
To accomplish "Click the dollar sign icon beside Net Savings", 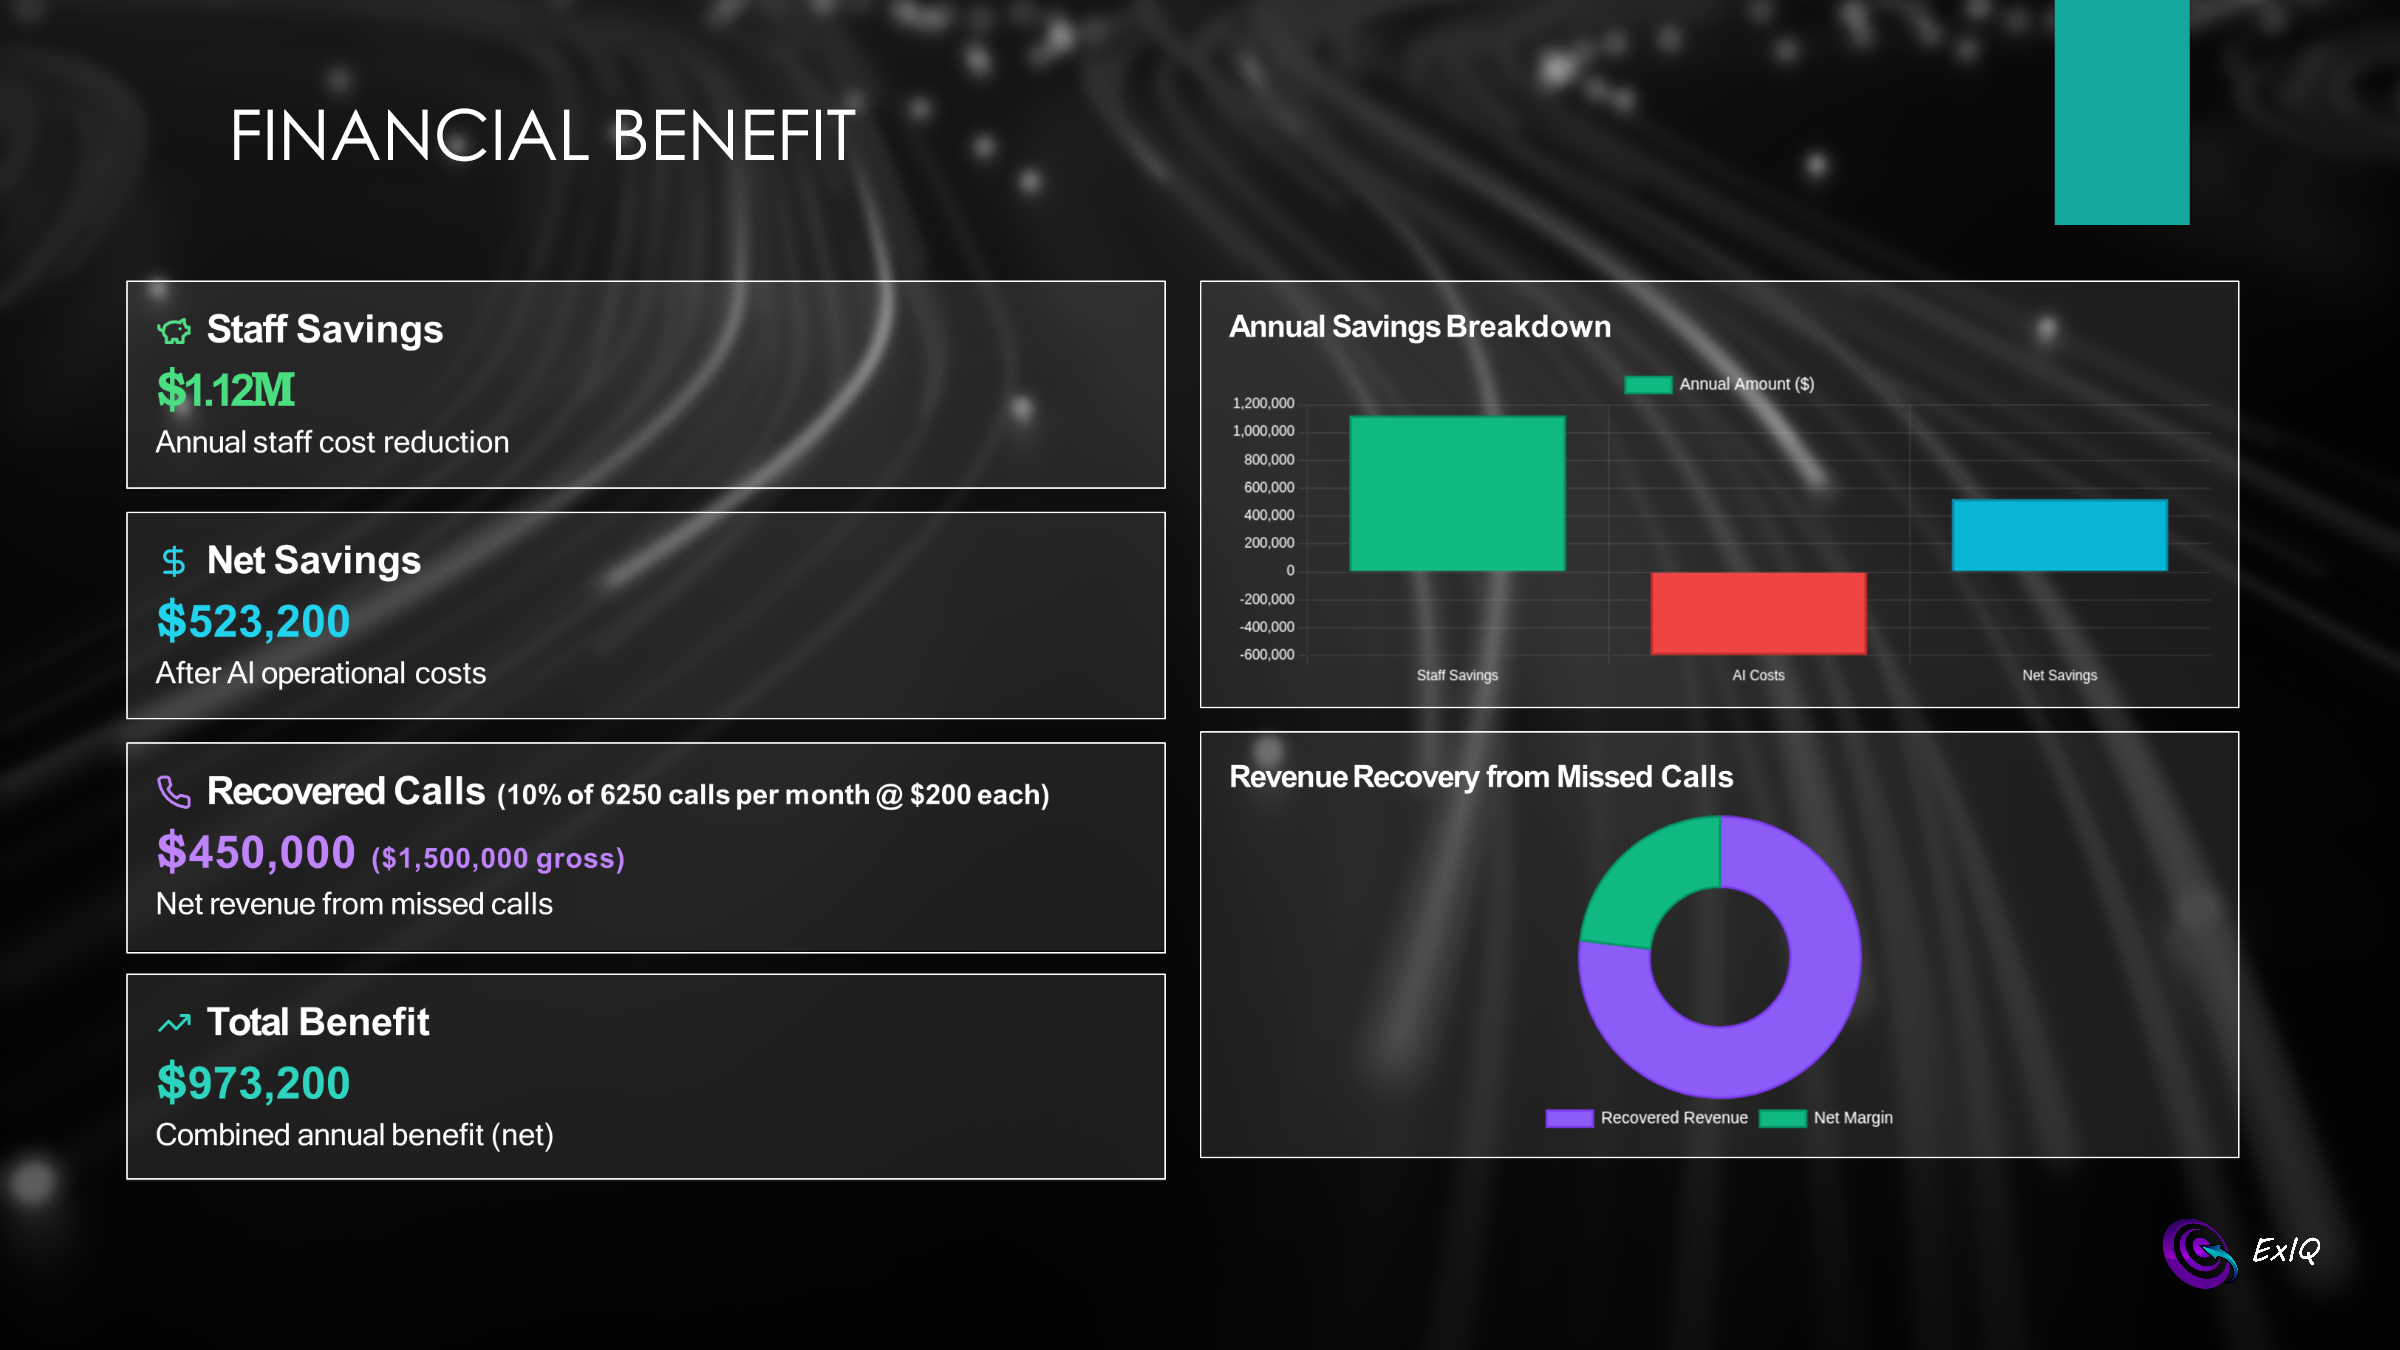I will click(174, 561).
